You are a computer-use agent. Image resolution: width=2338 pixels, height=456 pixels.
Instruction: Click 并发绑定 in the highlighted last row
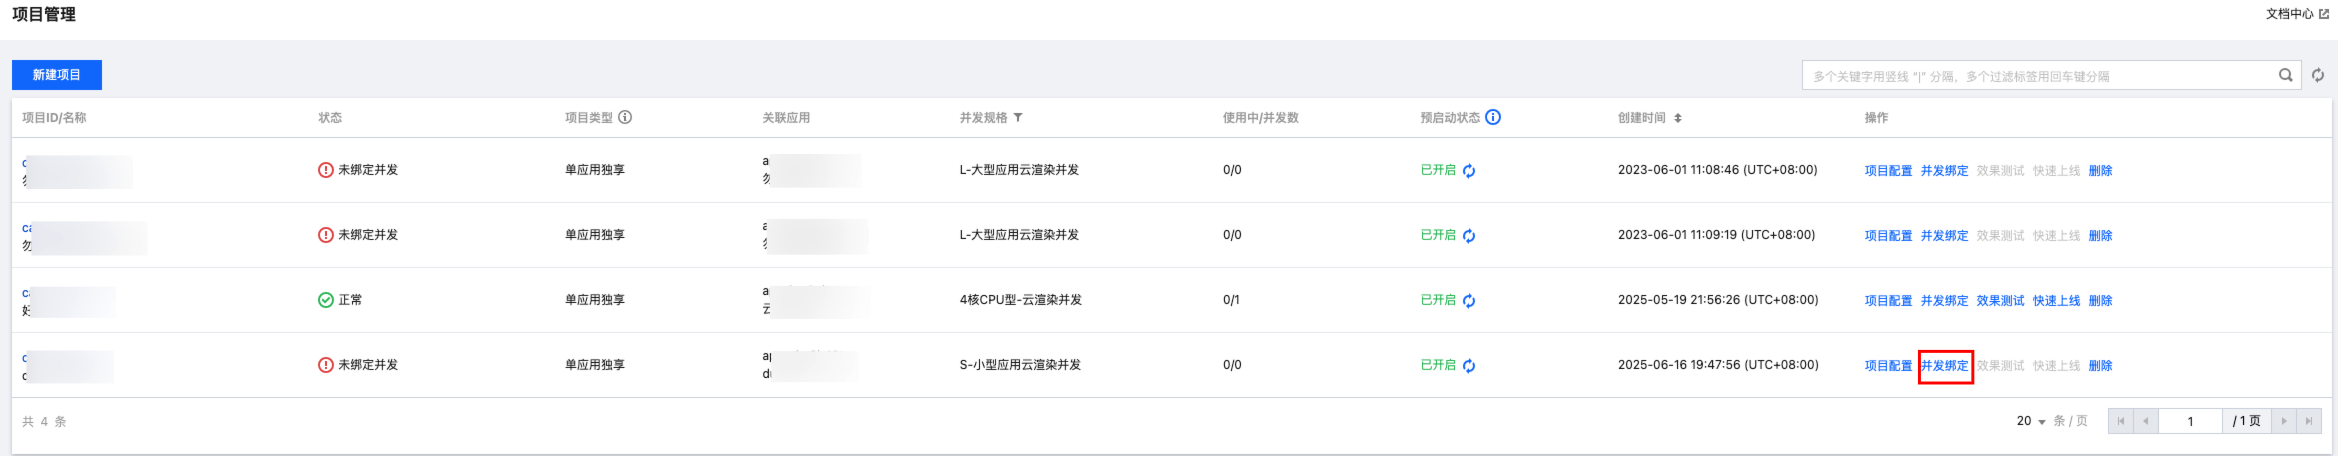pyautogui.click(x=1945, y=366)
